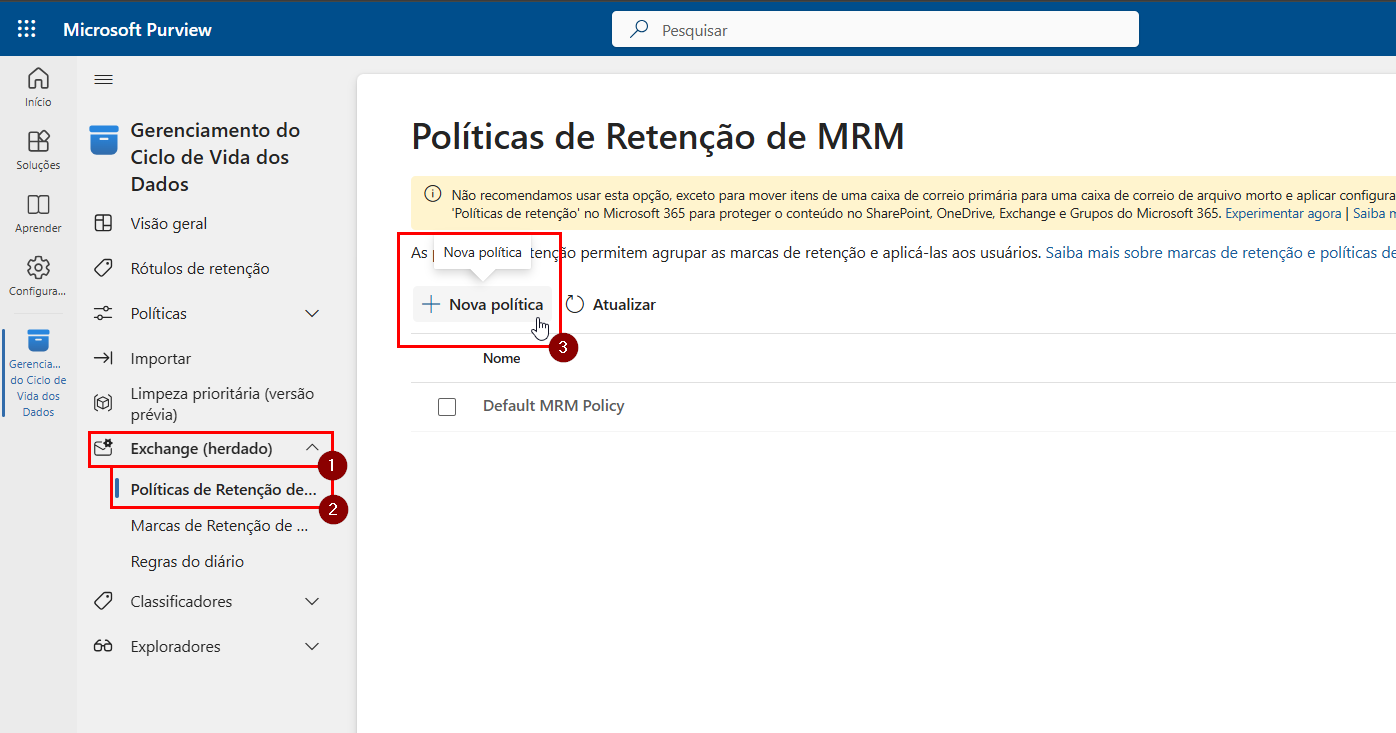The height and width of the screenshot is (733, 1396).
Task: Go to Início home icon
Action: [38, 79]
